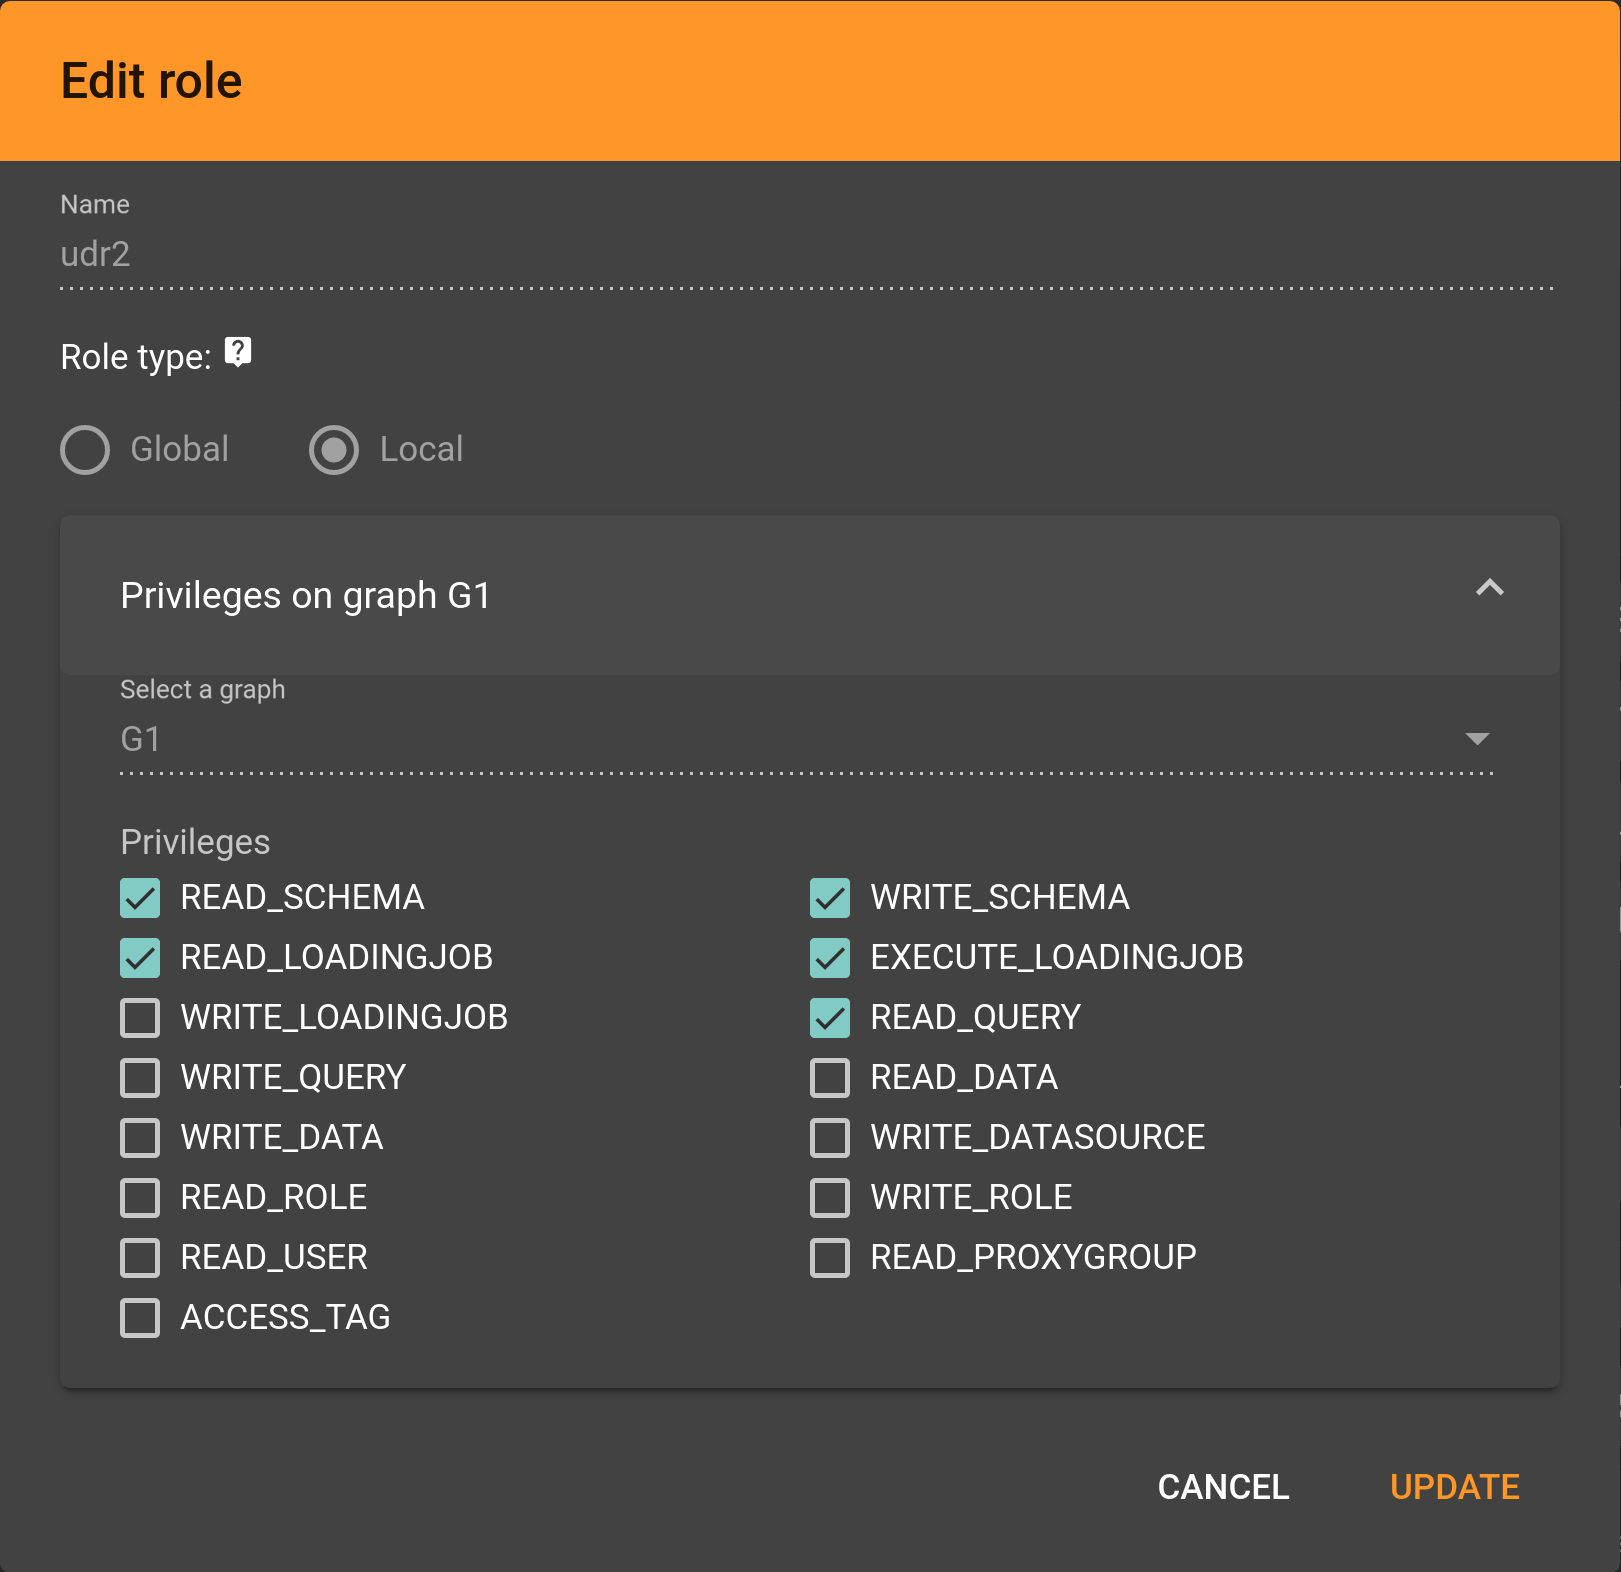The image size is (1621, 1572).
Task: Enable the ACCESS_TAG privilege
Action: coord(140,1318)
